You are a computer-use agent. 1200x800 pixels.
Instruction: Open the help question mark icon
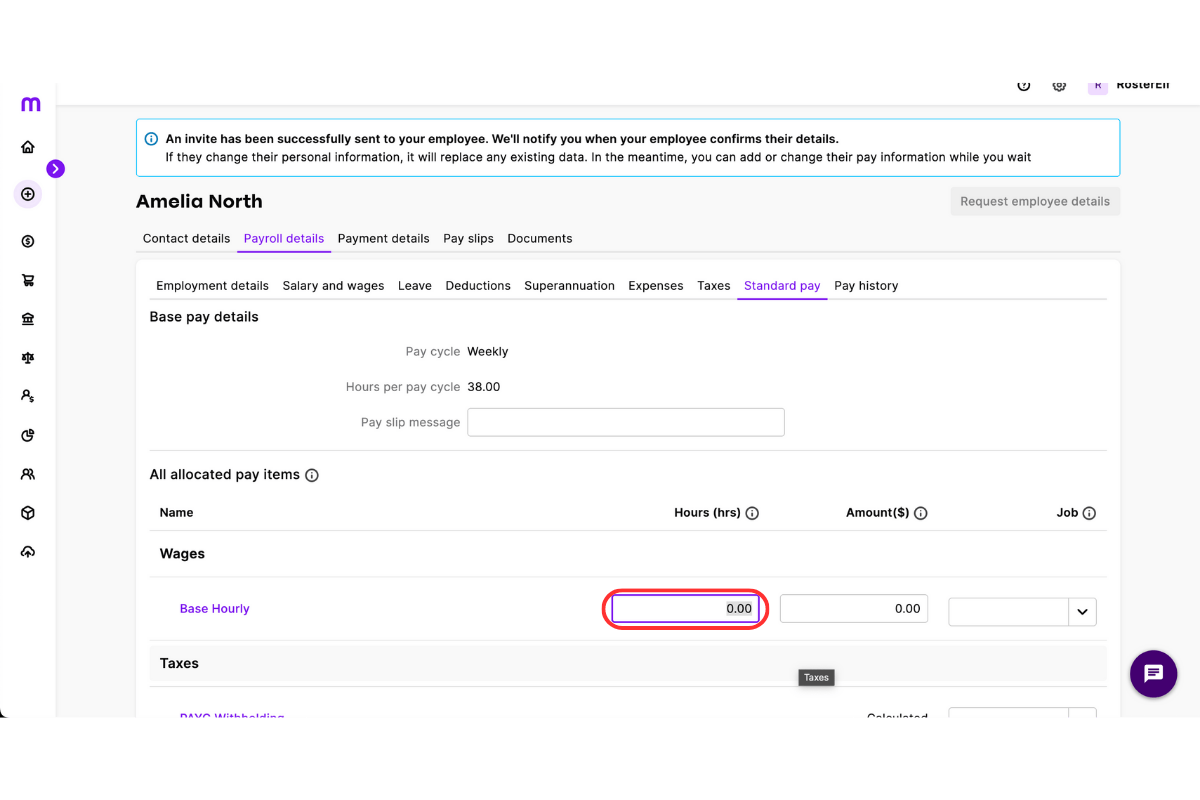1024,85
